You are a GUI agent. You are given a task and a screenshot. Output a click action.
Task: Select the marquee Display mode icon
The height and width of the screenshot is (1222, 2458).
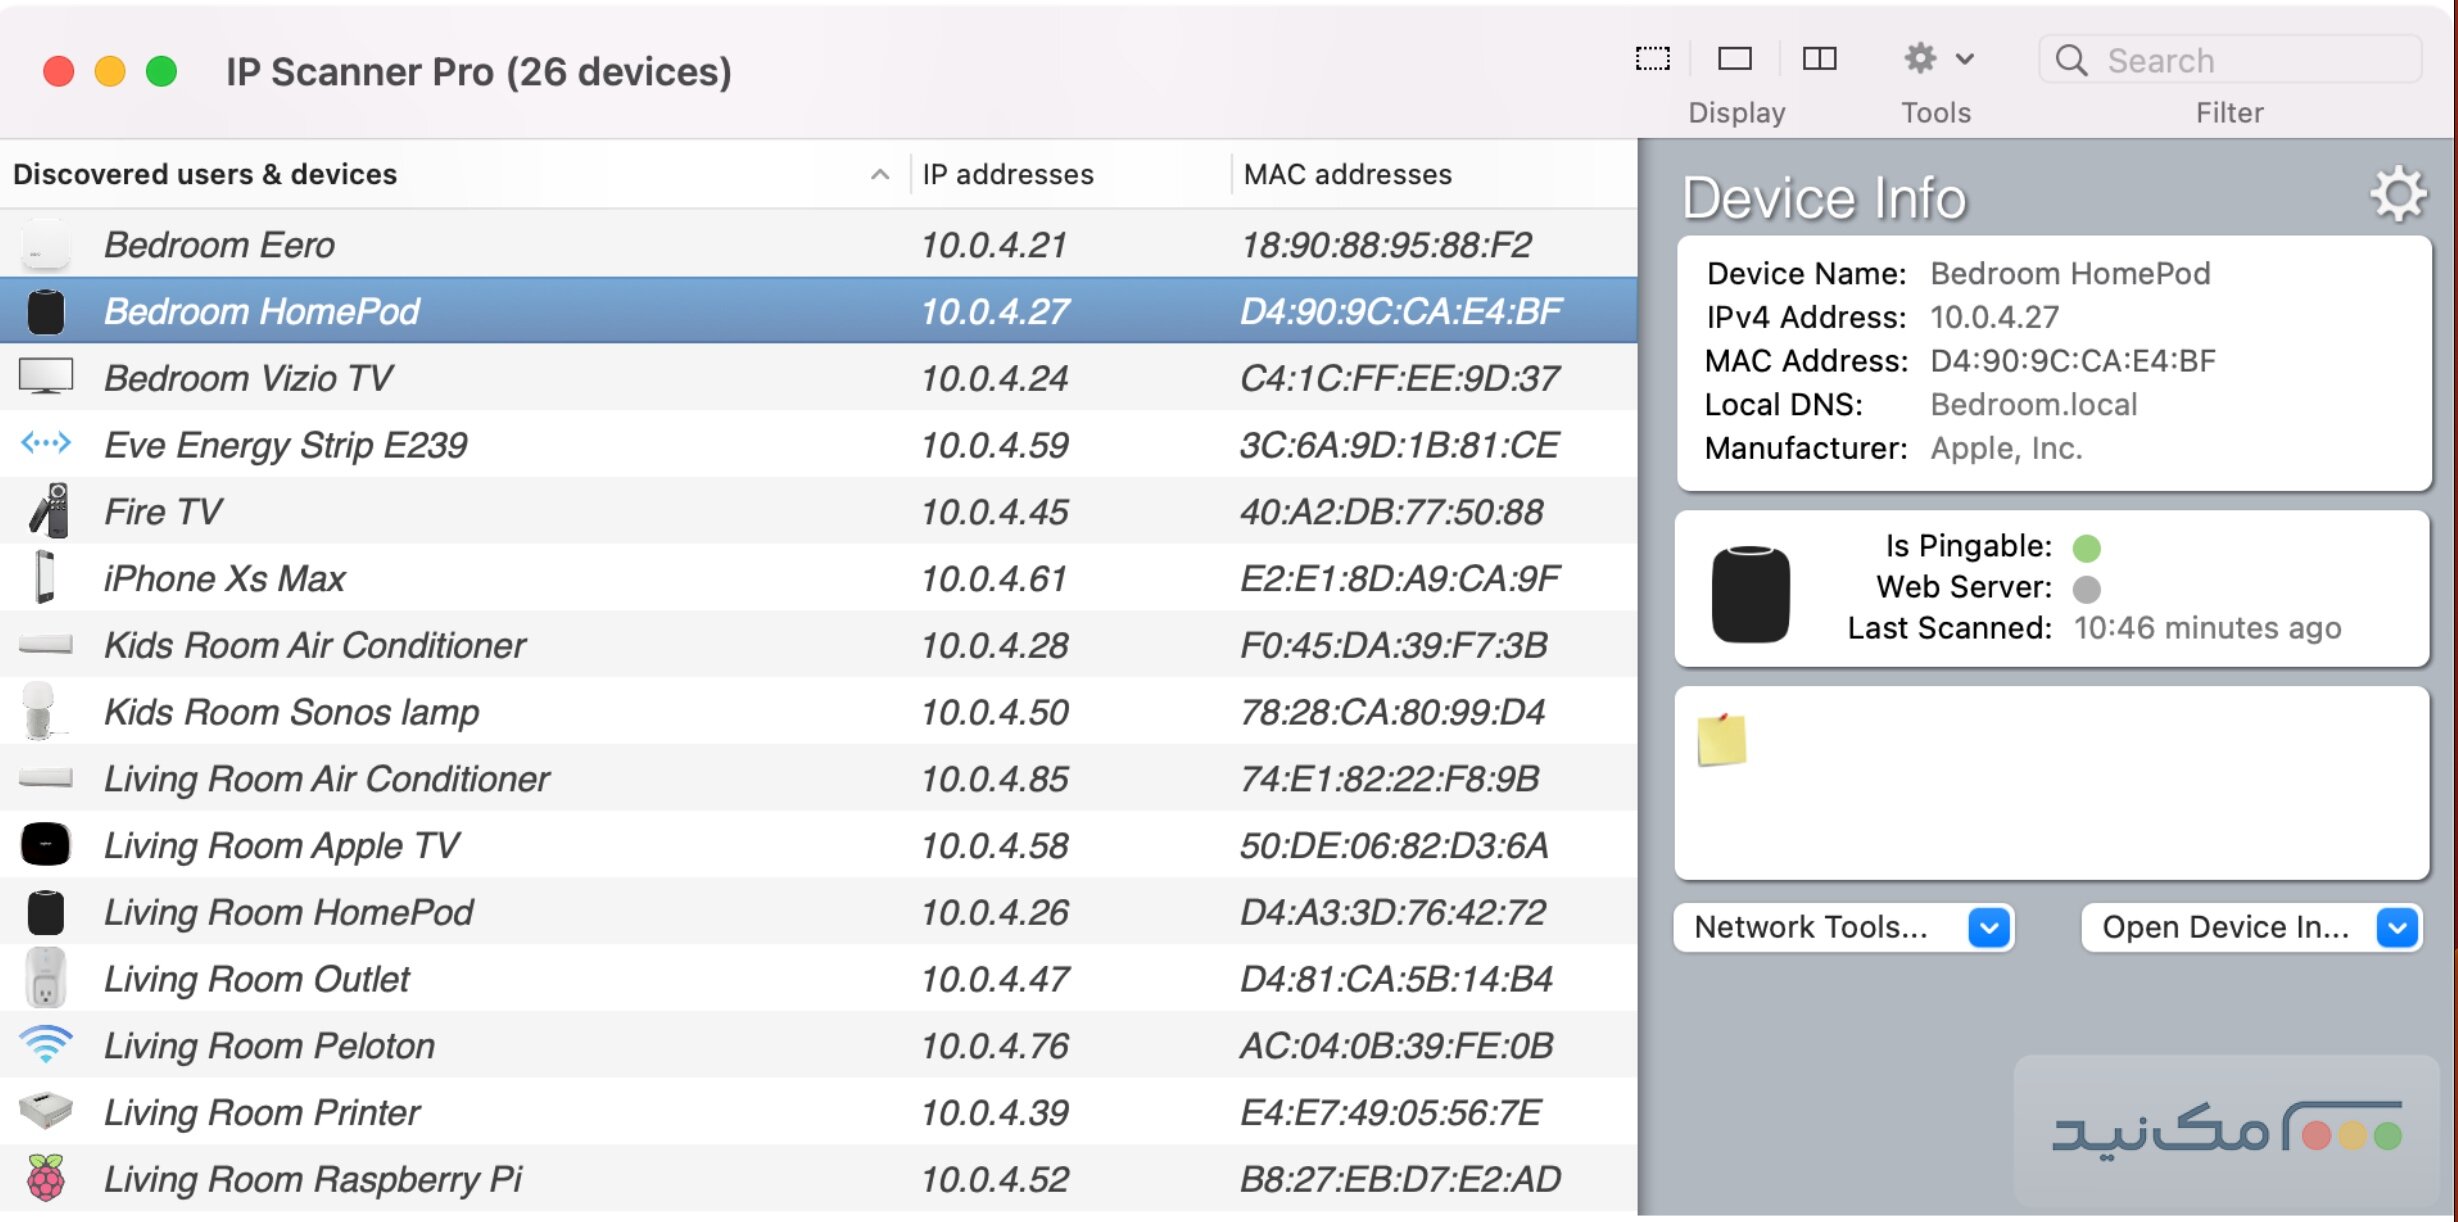coord(1652,59)
